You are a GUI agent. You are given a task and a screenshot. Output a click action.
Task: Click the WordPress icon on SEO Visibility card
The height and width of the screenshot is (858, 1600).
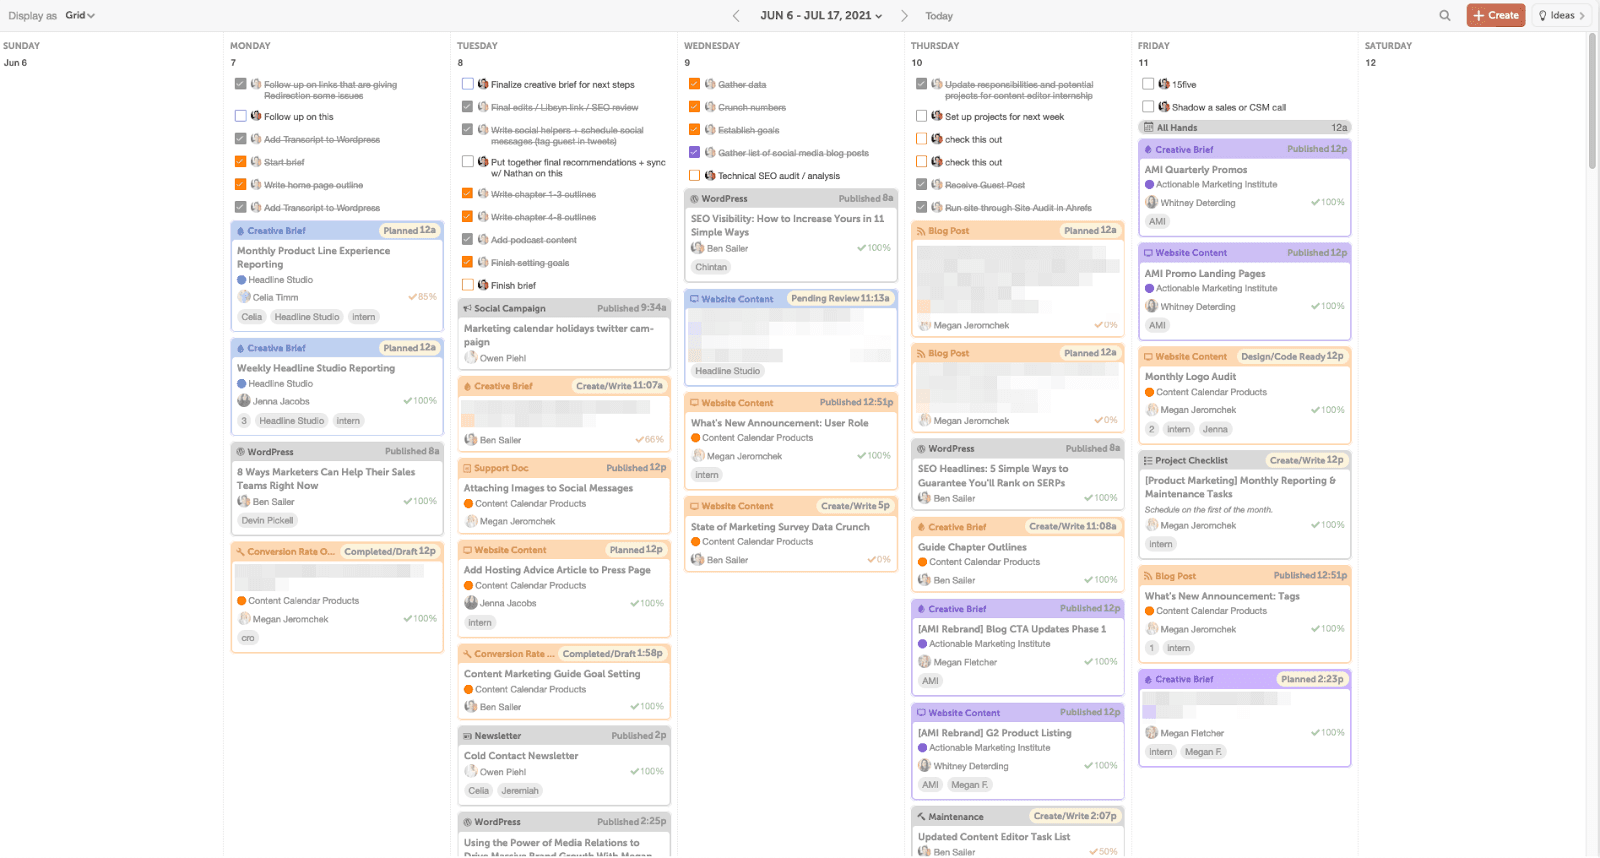[x=694, y=199]
